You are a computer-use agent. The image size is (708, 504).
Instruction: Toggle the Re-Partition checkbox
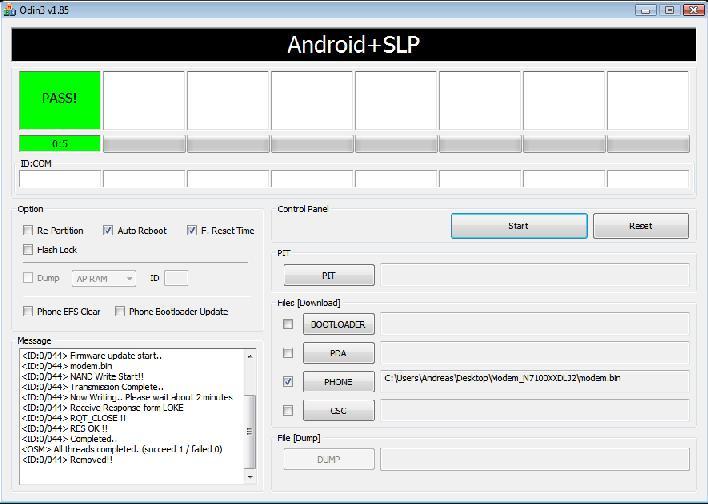coord(28,230)
